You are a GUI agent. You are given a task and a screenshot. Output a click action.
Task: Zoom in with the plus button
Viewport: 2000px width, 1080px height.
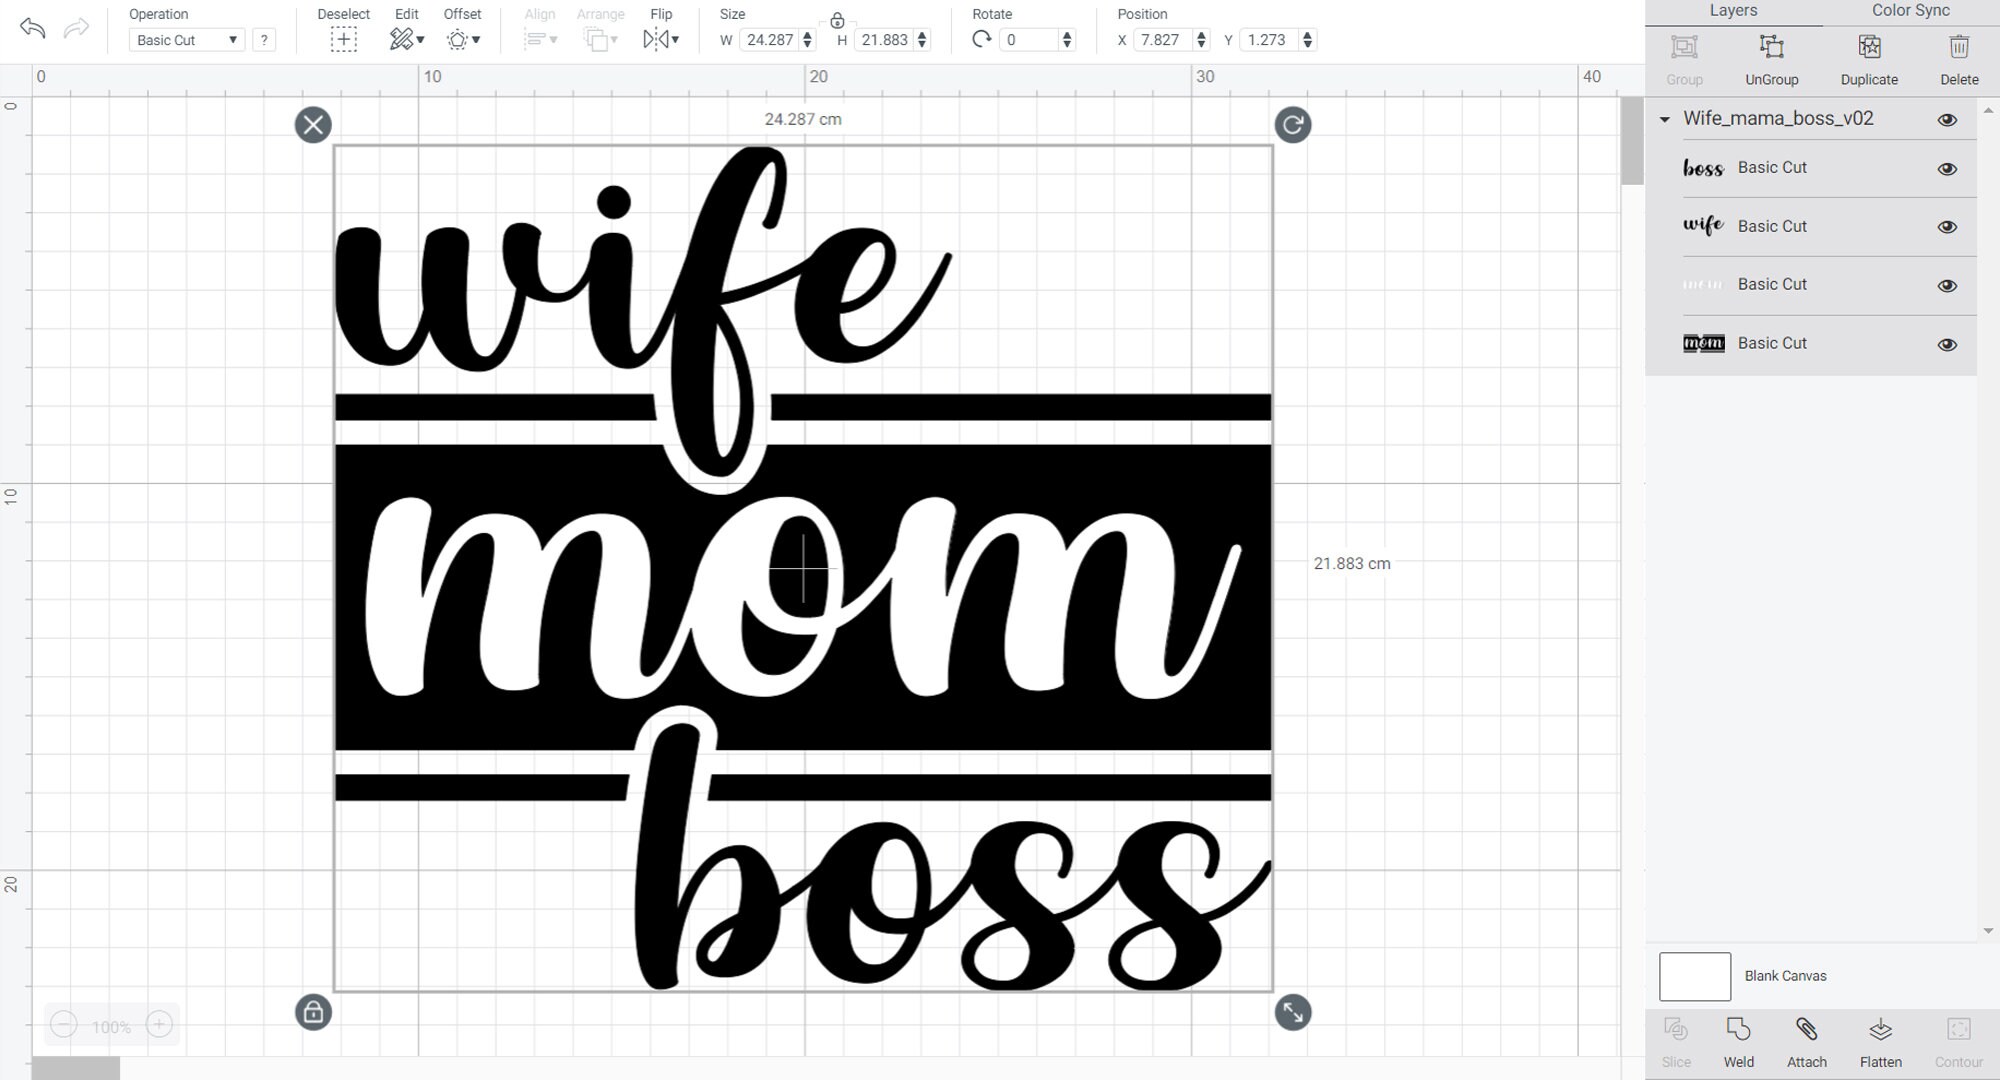tap(159, 1025)
